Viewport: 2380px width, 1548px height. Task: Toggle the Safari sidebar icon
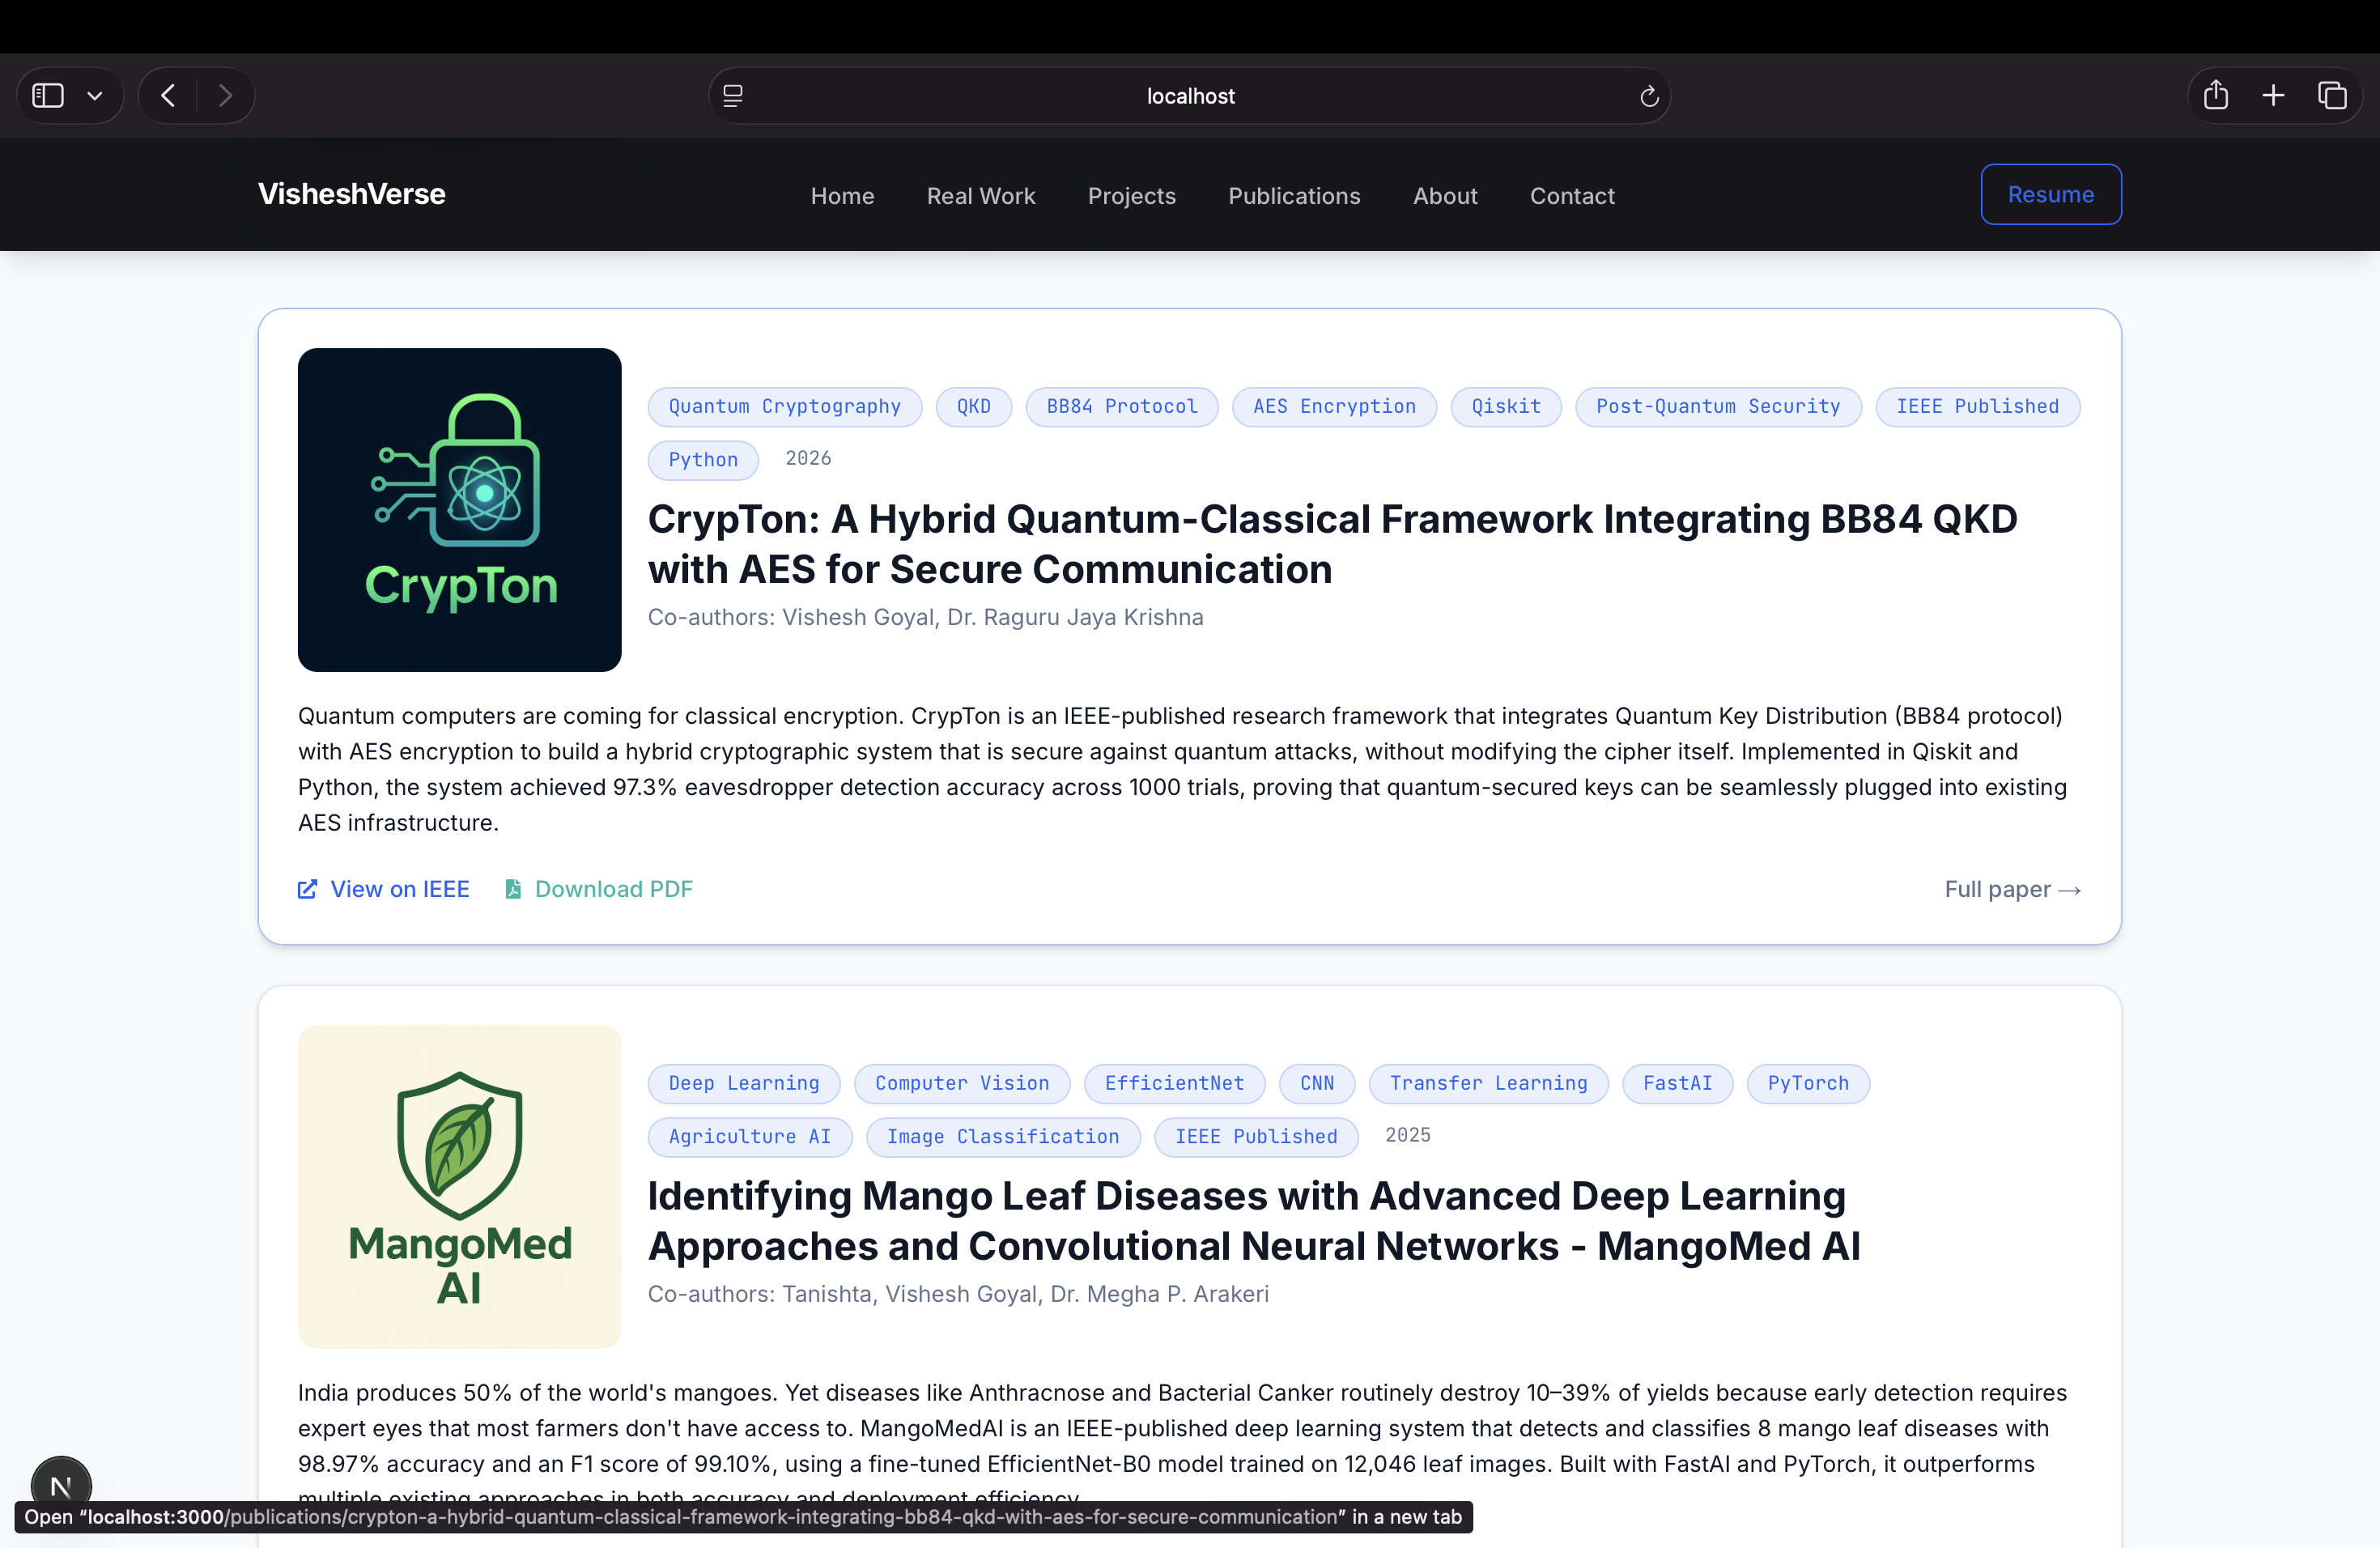point(48,96)
